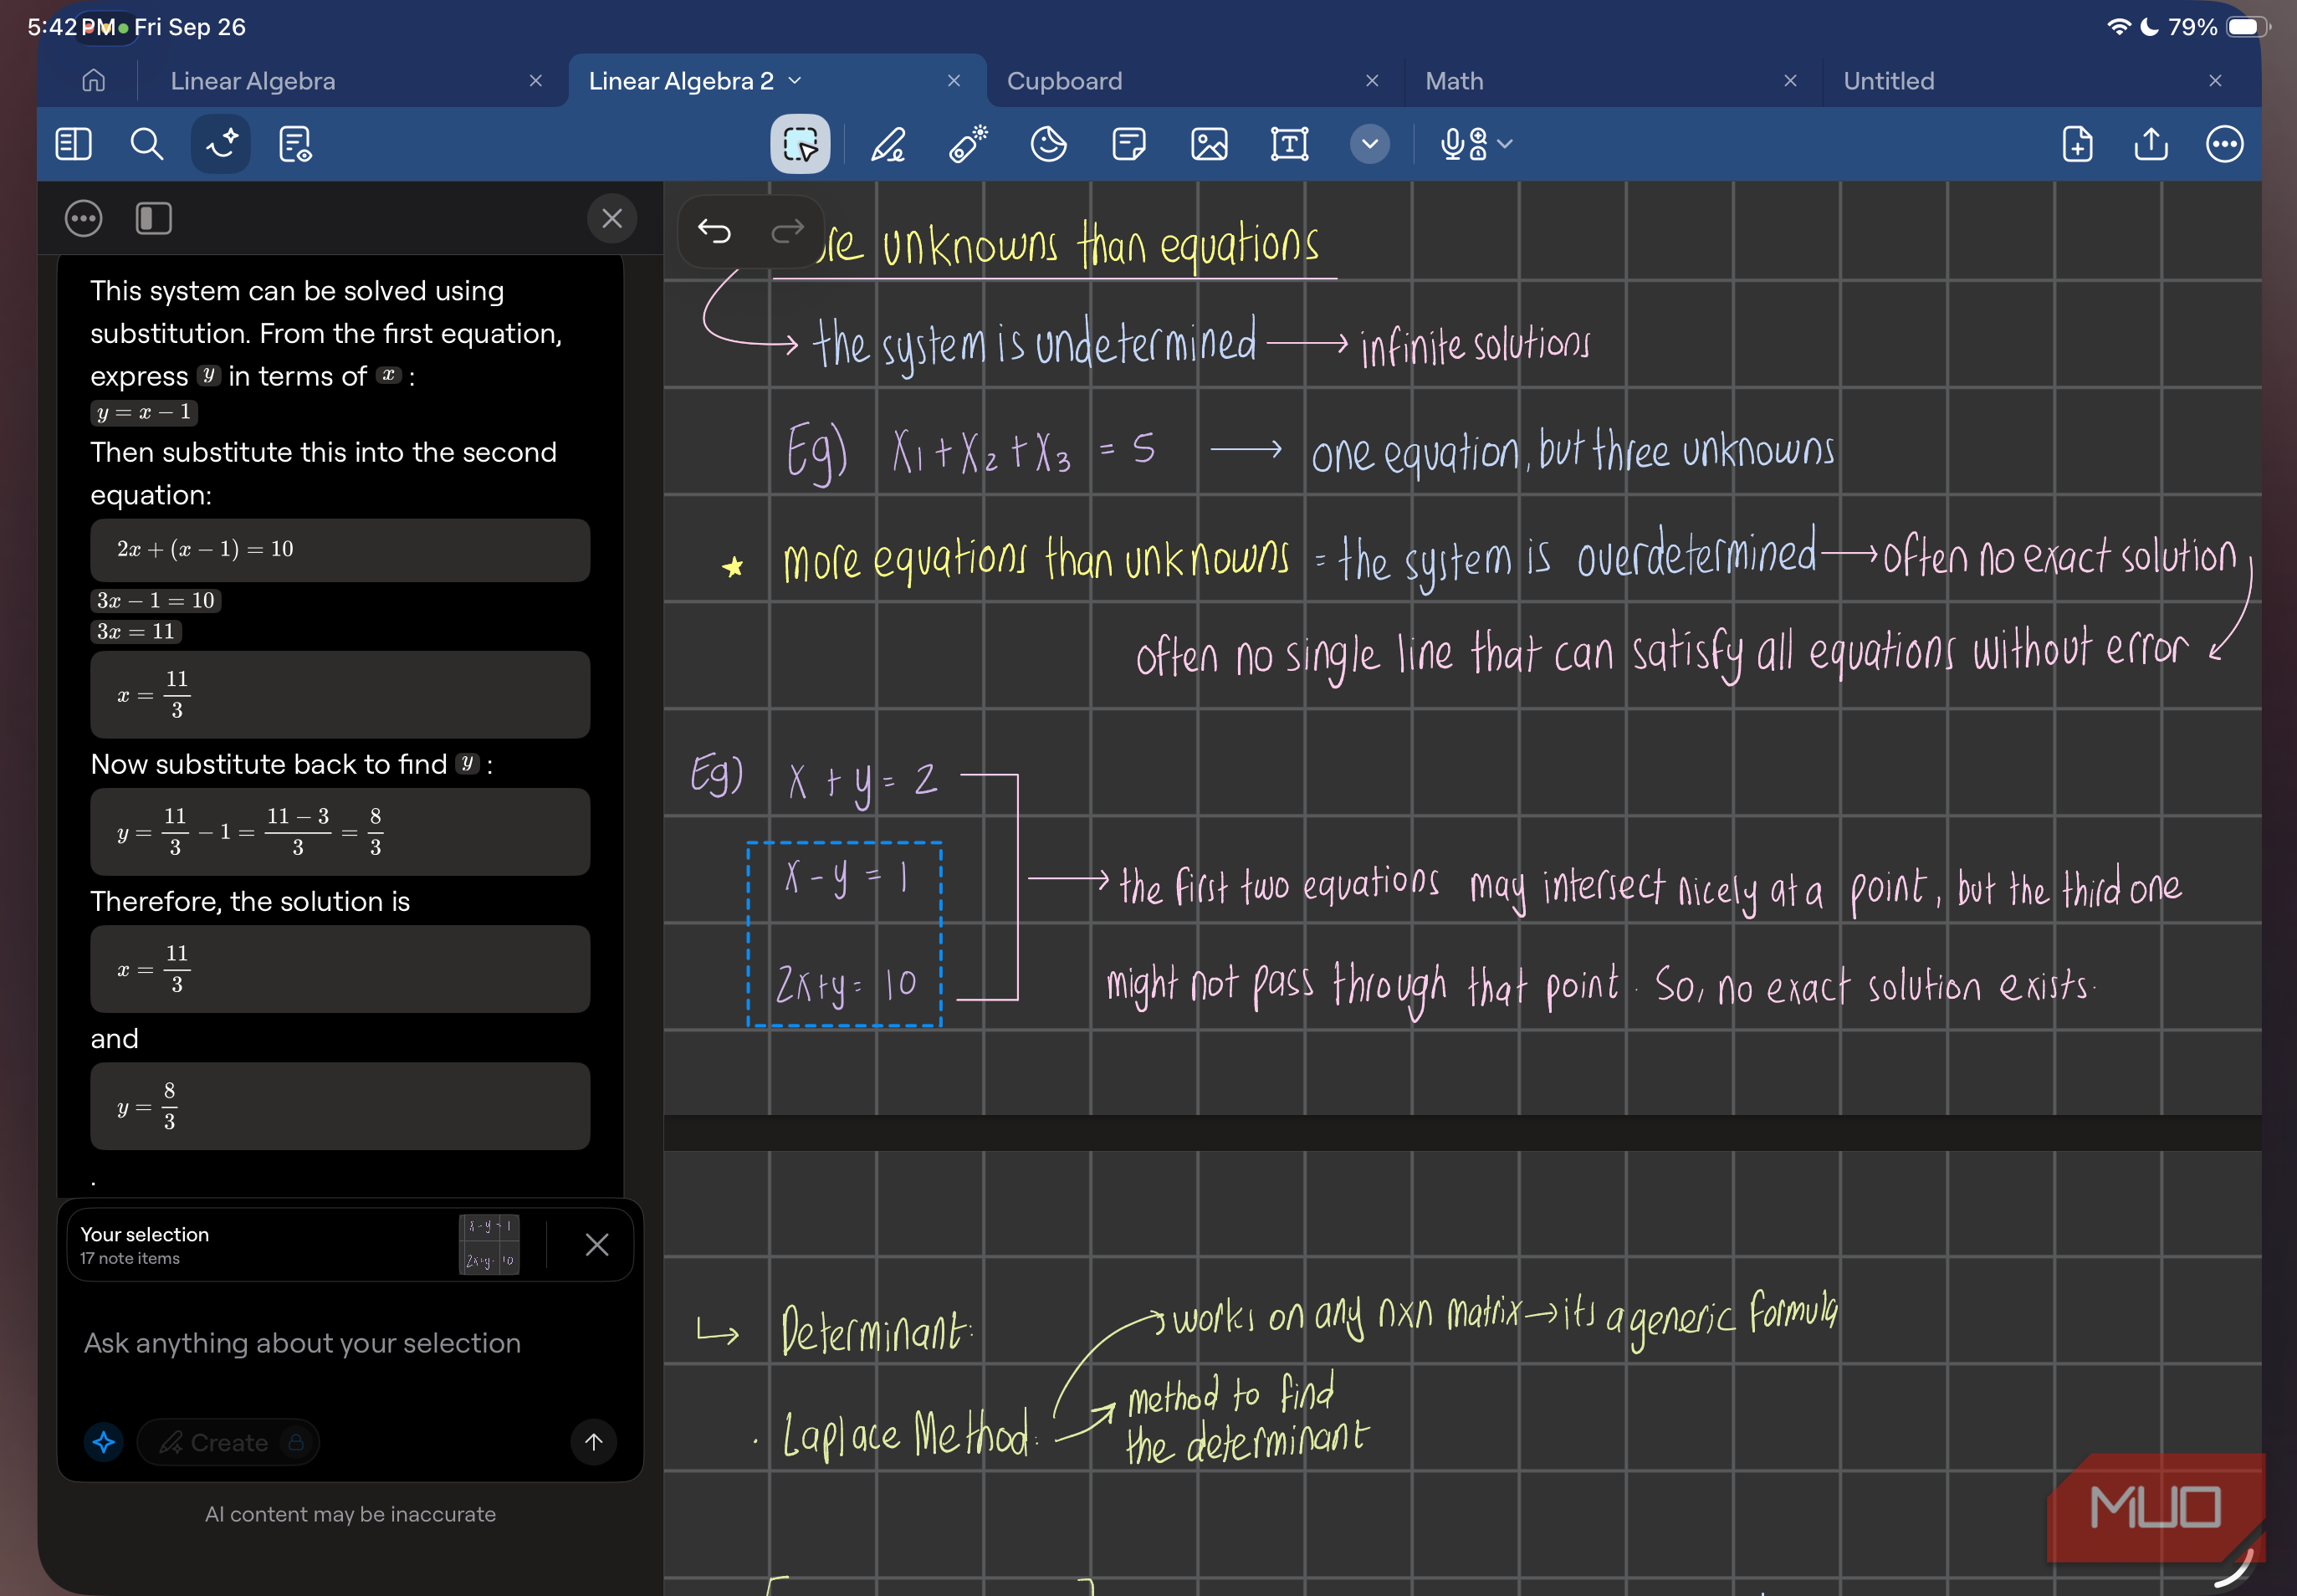The image size is (2297, 1596).
Task: Click the Create button
Action: coord(228,1442)
